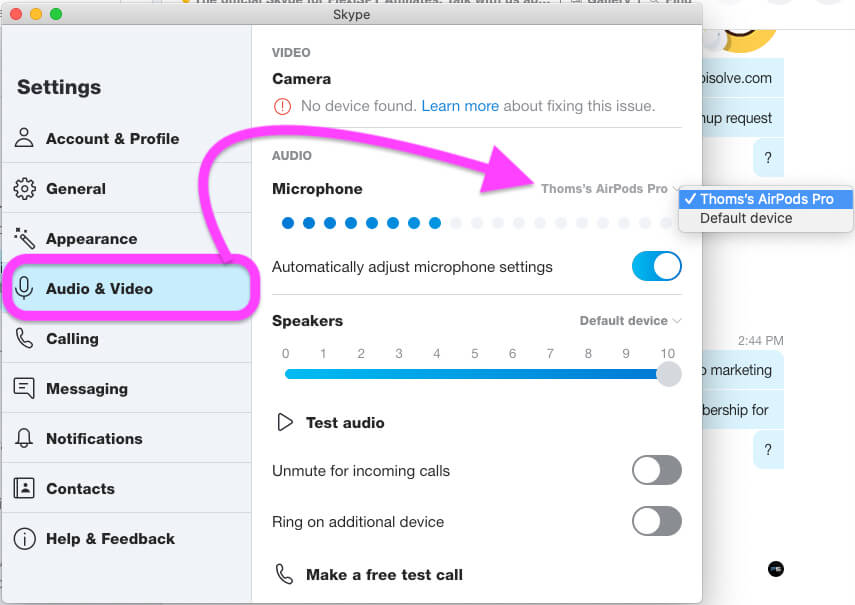
Task: Click the free test call phone icon
Action: coord(284,574)
